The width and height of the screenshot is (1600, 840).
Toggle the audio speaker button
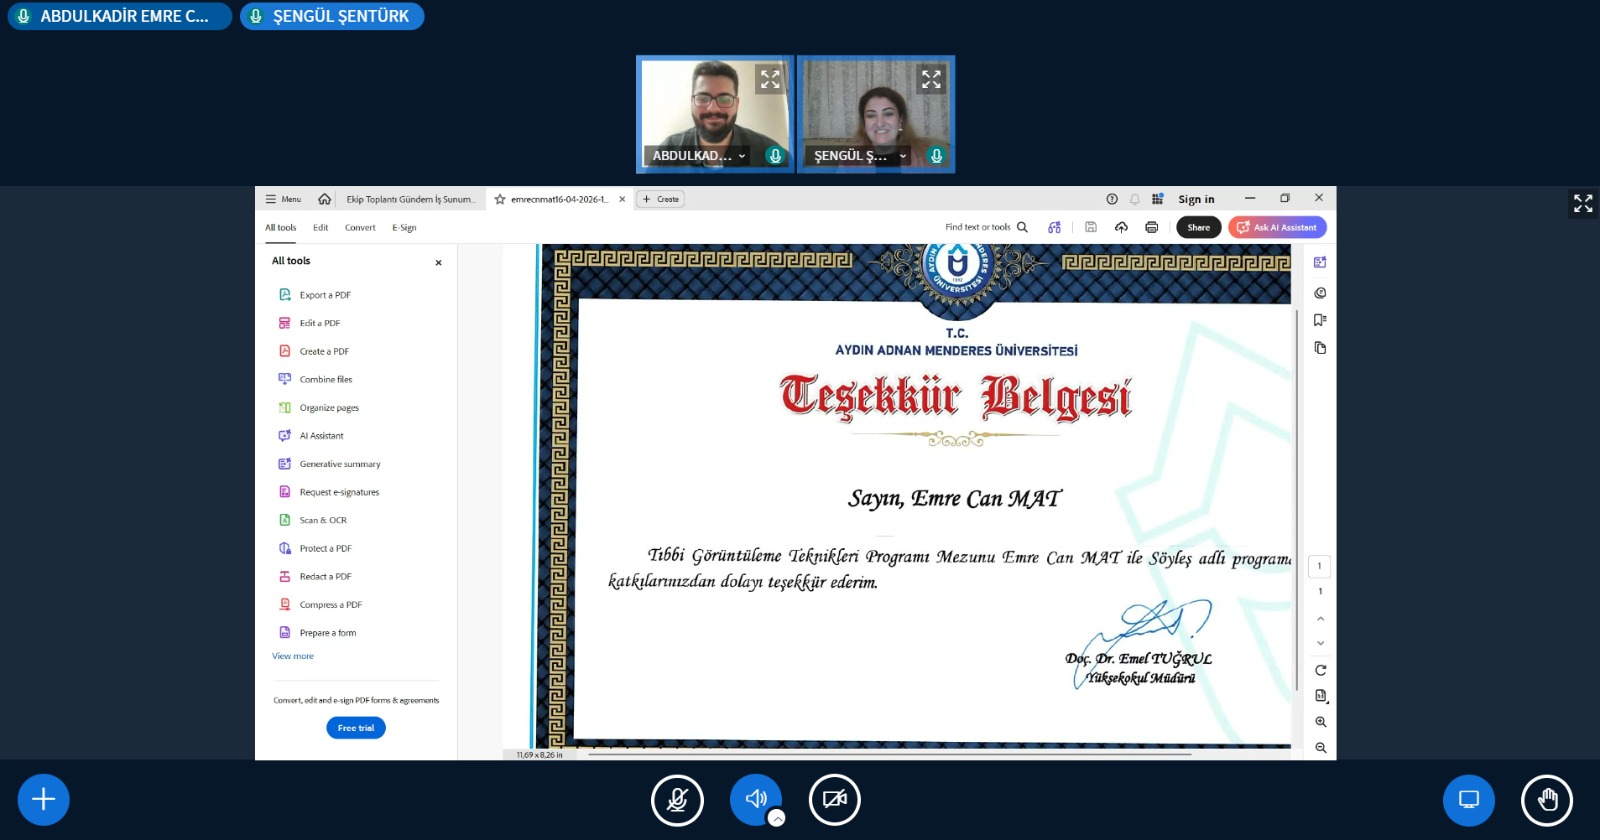[x=755, y=798]
